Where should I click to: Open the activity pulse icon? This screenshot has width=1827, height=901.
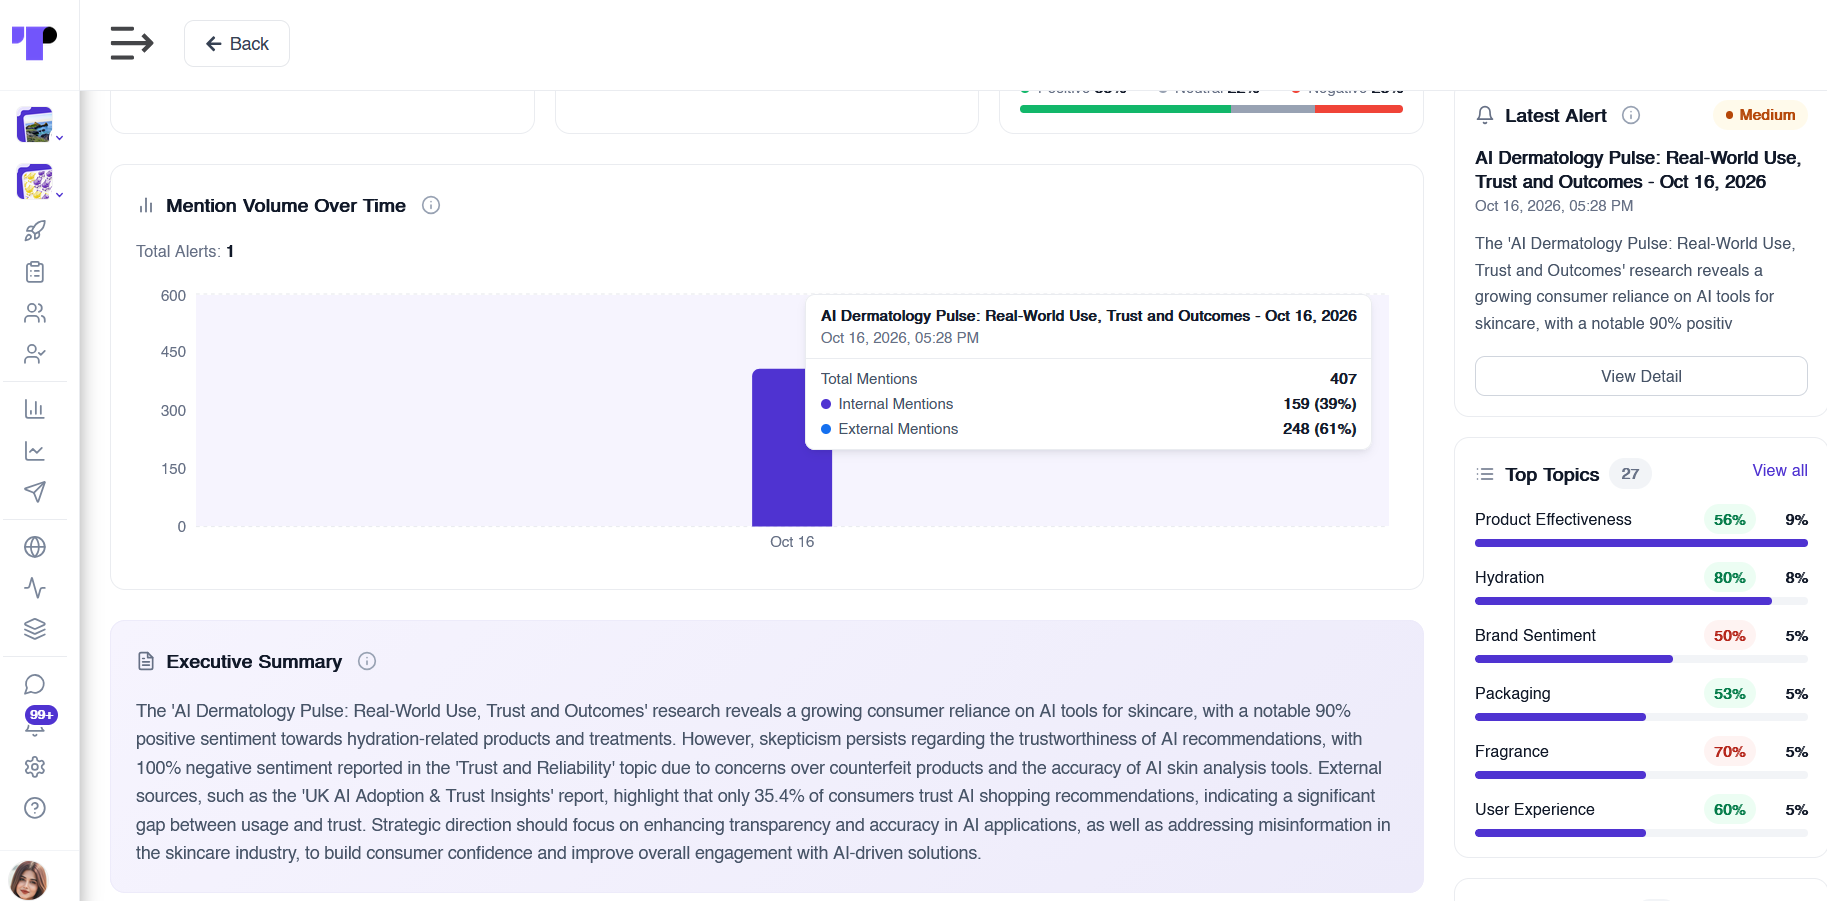click(35, 588)
